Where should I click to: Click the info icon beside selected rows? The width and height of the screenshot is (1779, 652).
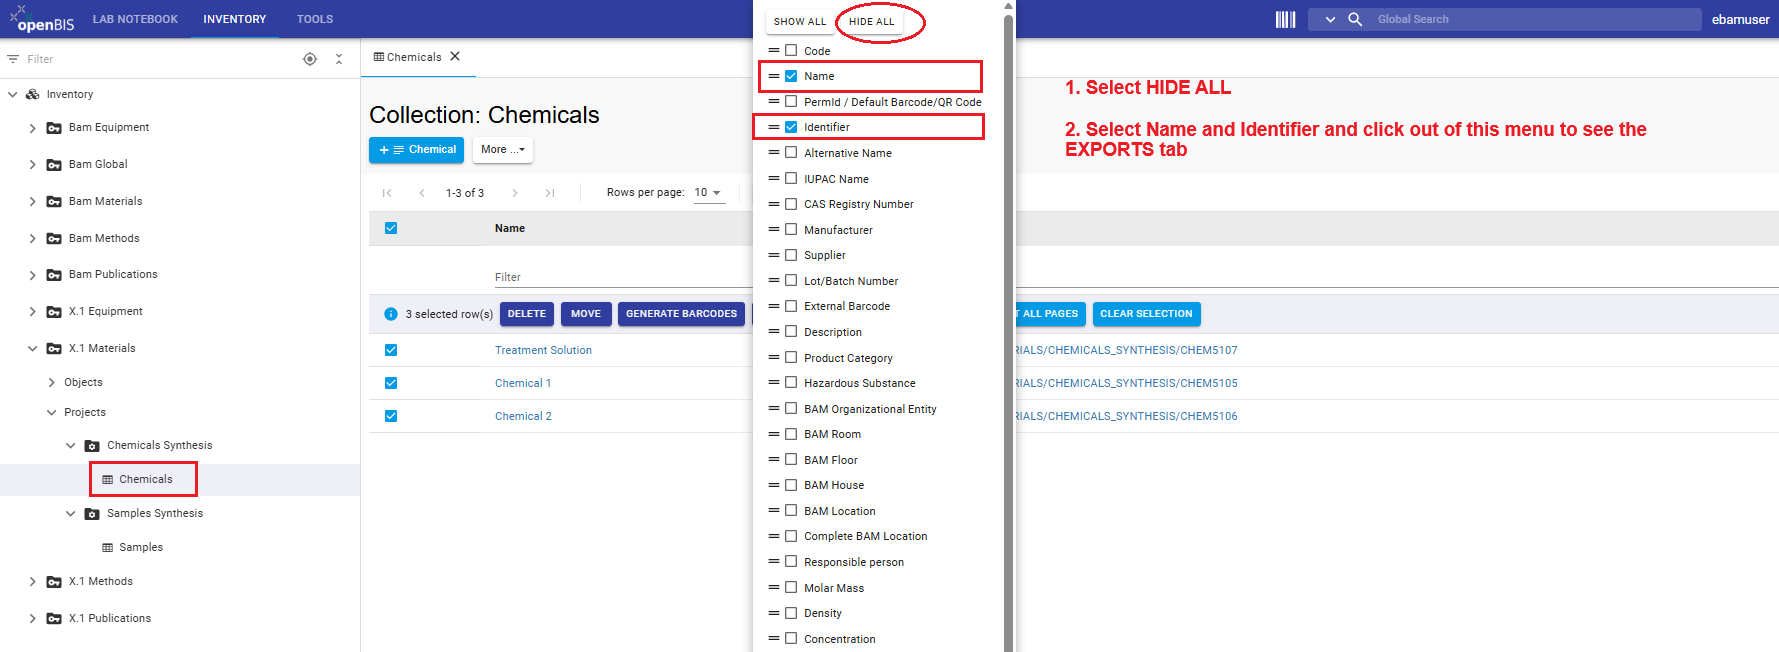[391, 314]
